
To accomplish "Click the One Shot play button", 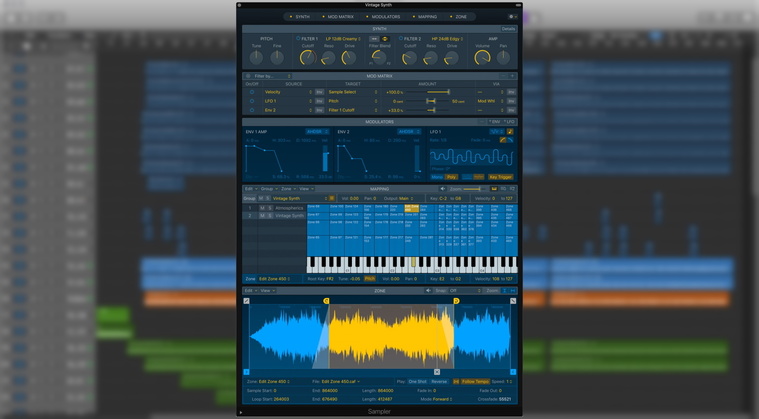I will (417, 381).
